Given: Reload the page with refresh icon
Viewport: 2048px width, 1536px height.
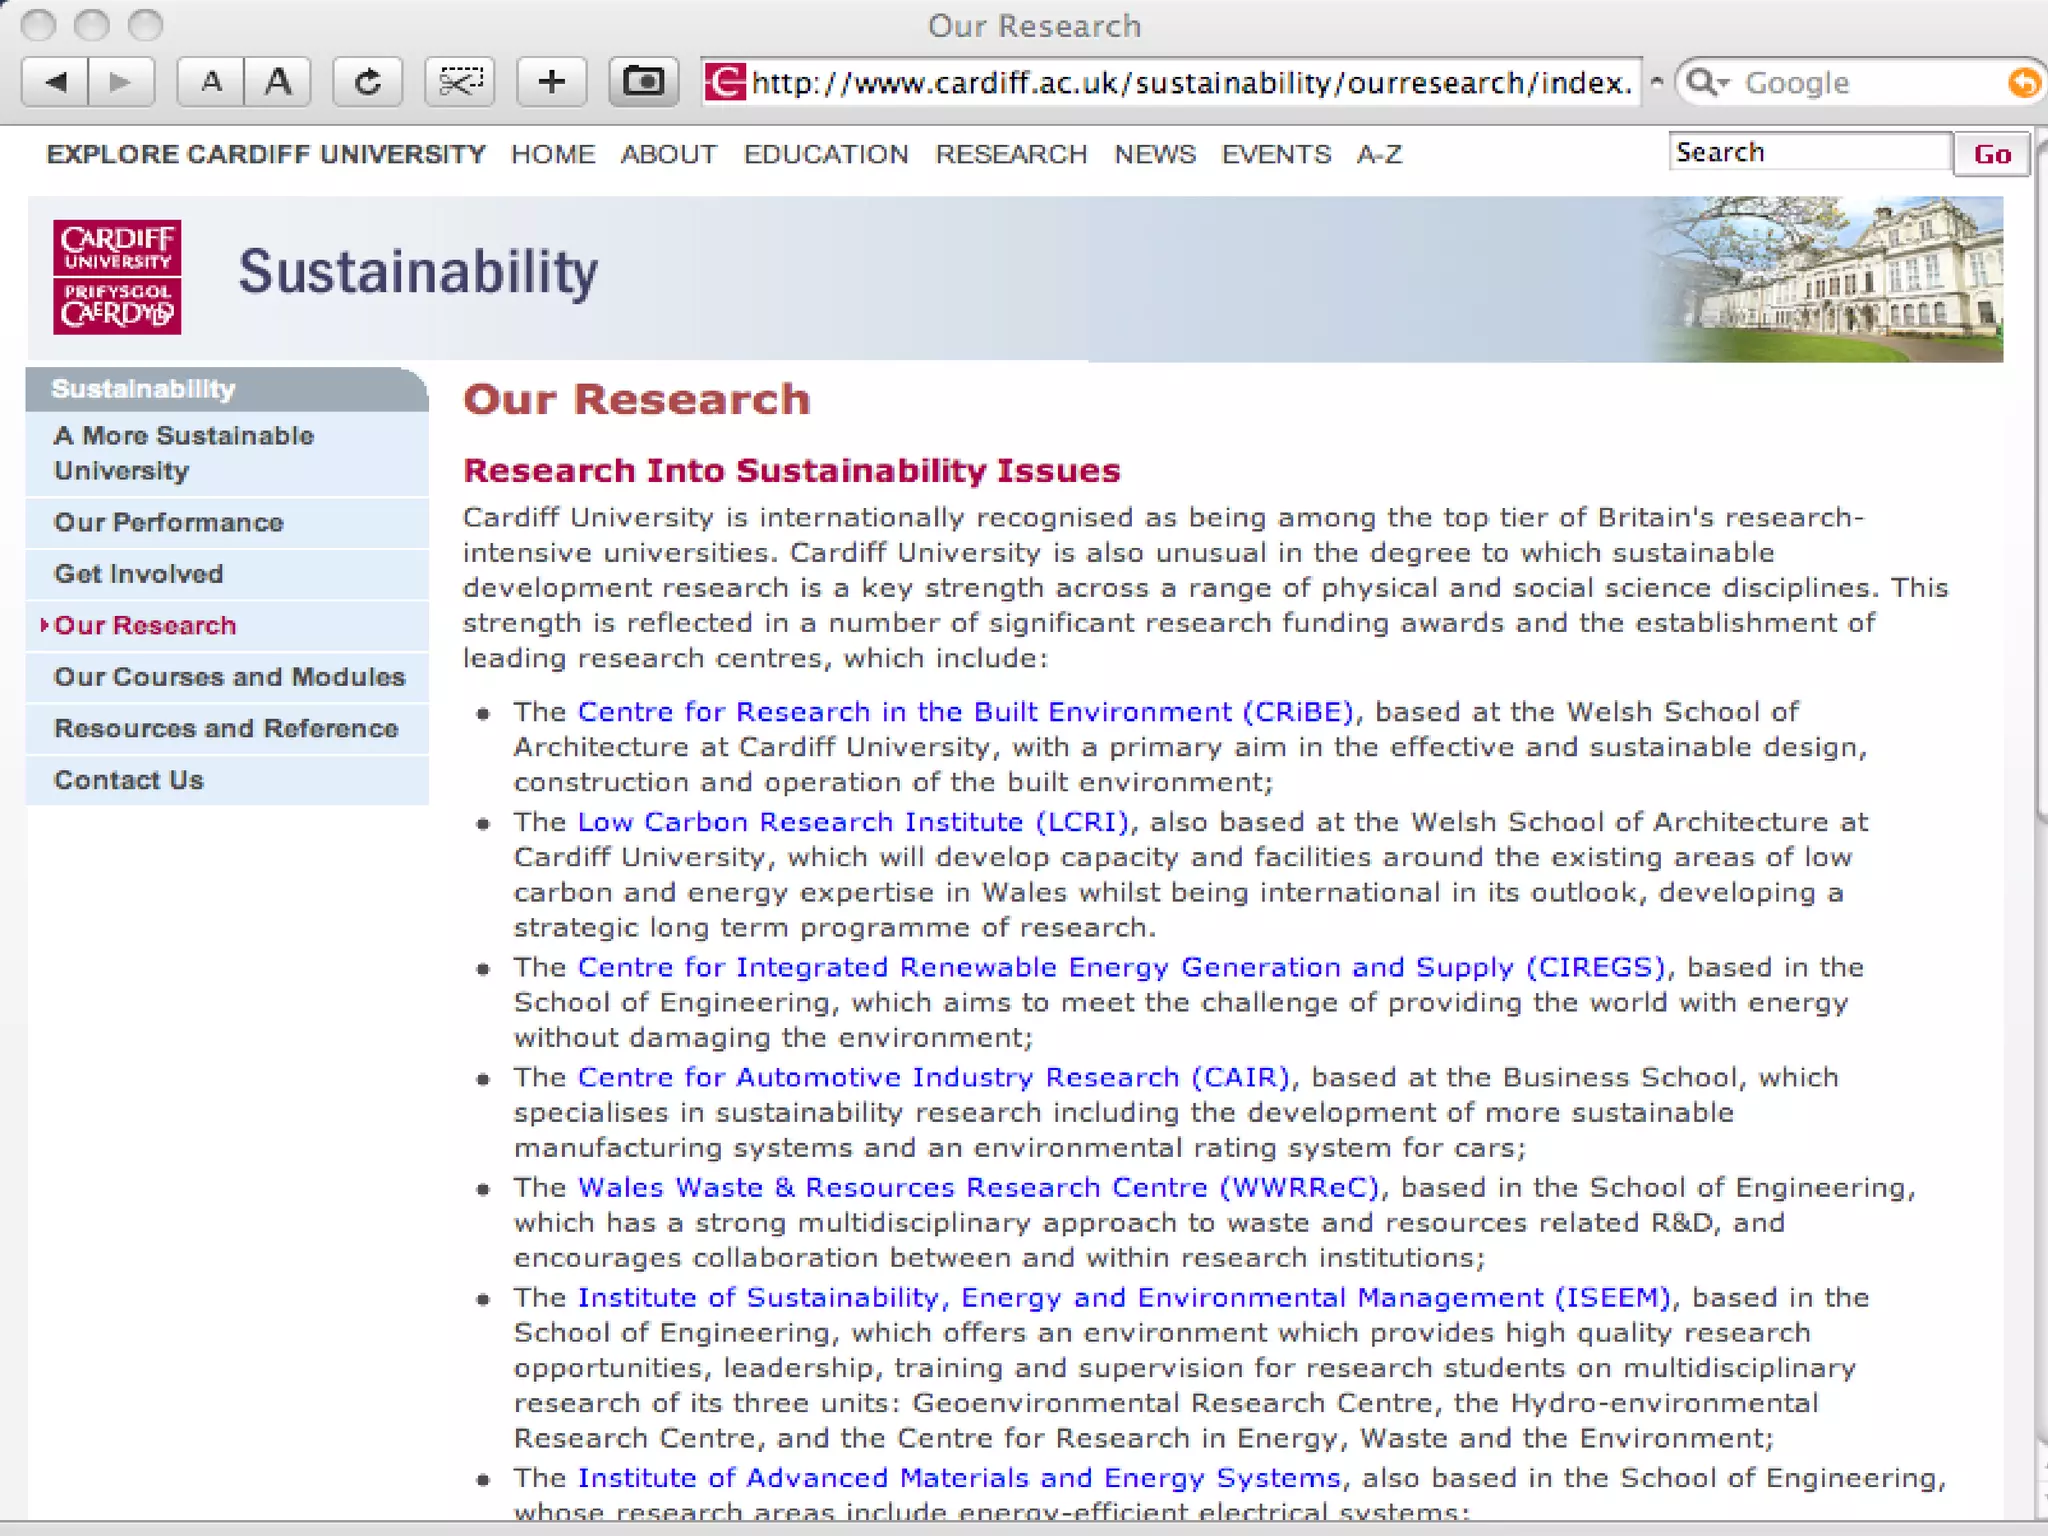Looking at the screenshot, I should click(x=367, y=82).
